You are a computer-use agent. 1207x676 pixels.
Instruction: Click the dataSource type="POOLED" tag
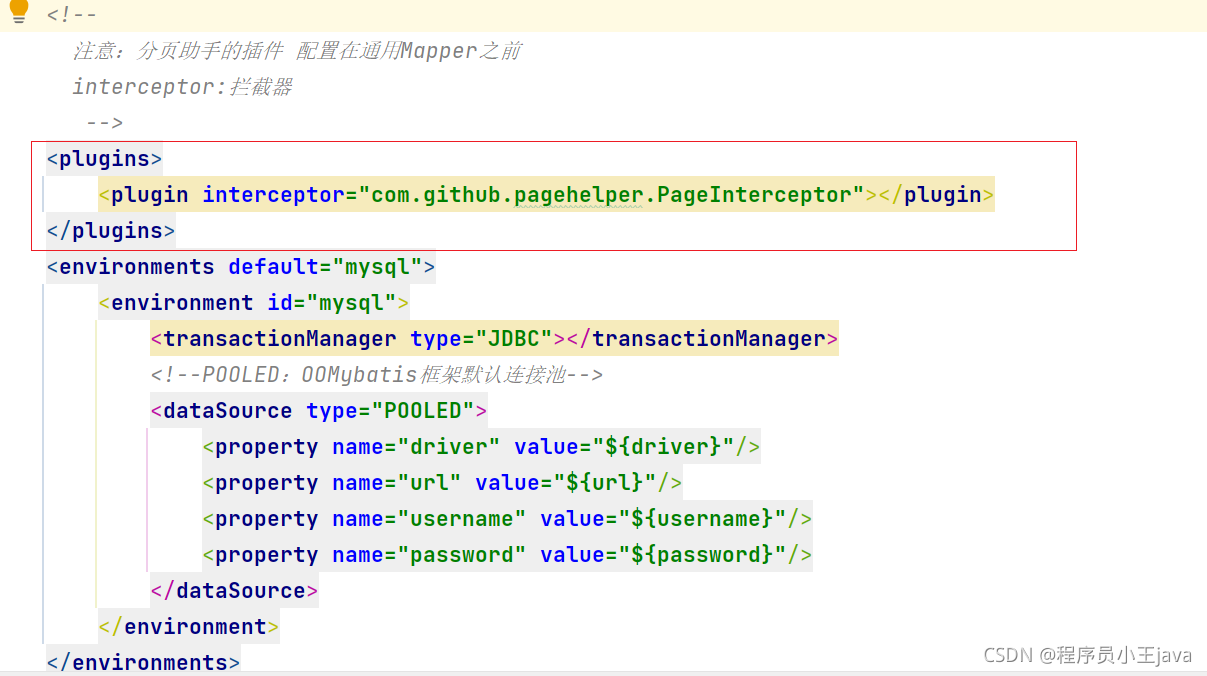[x=319, y=410]
